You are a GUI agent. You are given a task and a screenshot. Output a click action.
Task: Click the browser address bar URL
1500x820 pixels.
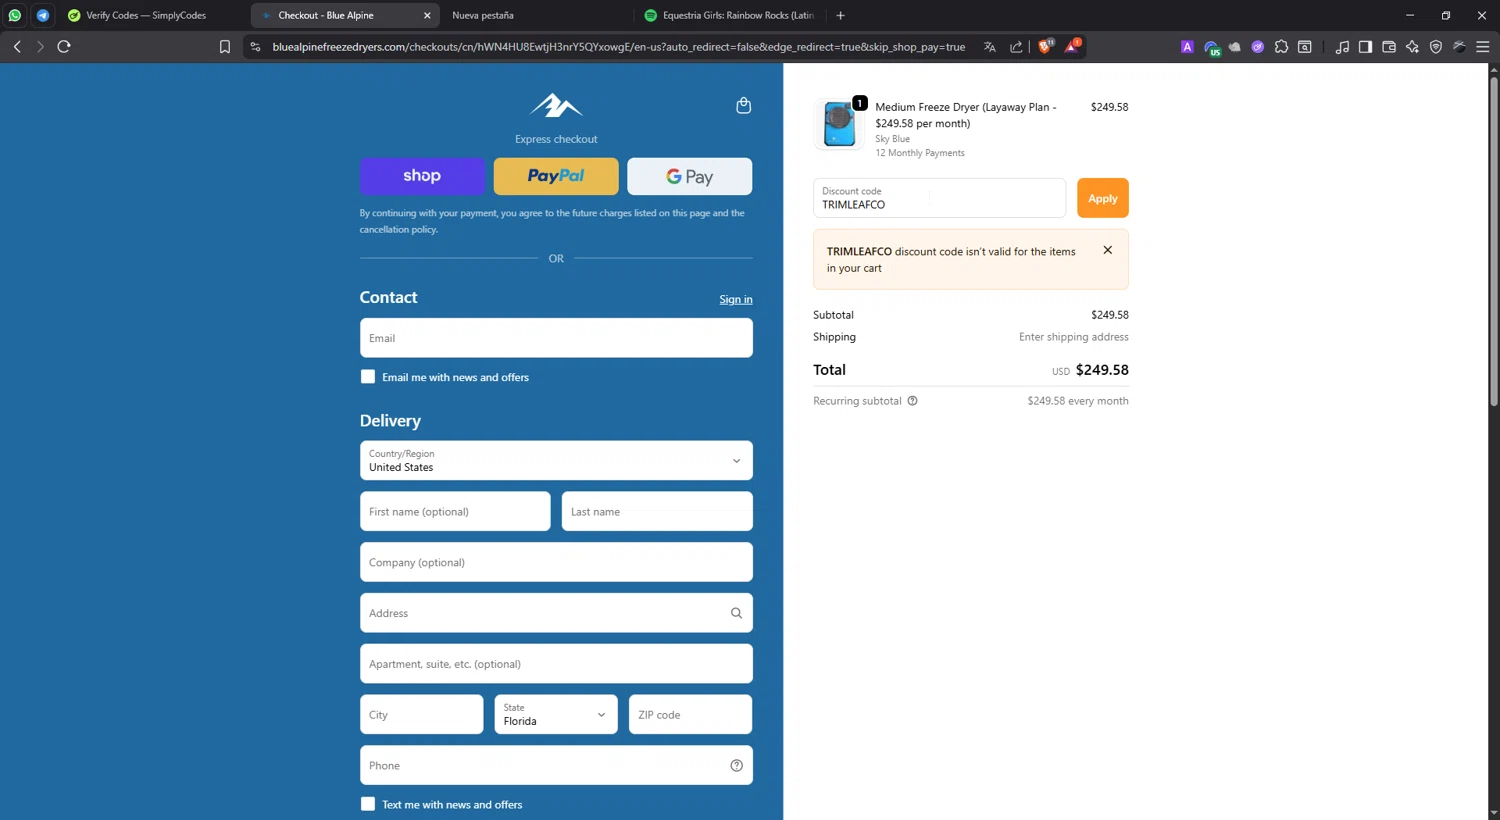coord(618,46)
